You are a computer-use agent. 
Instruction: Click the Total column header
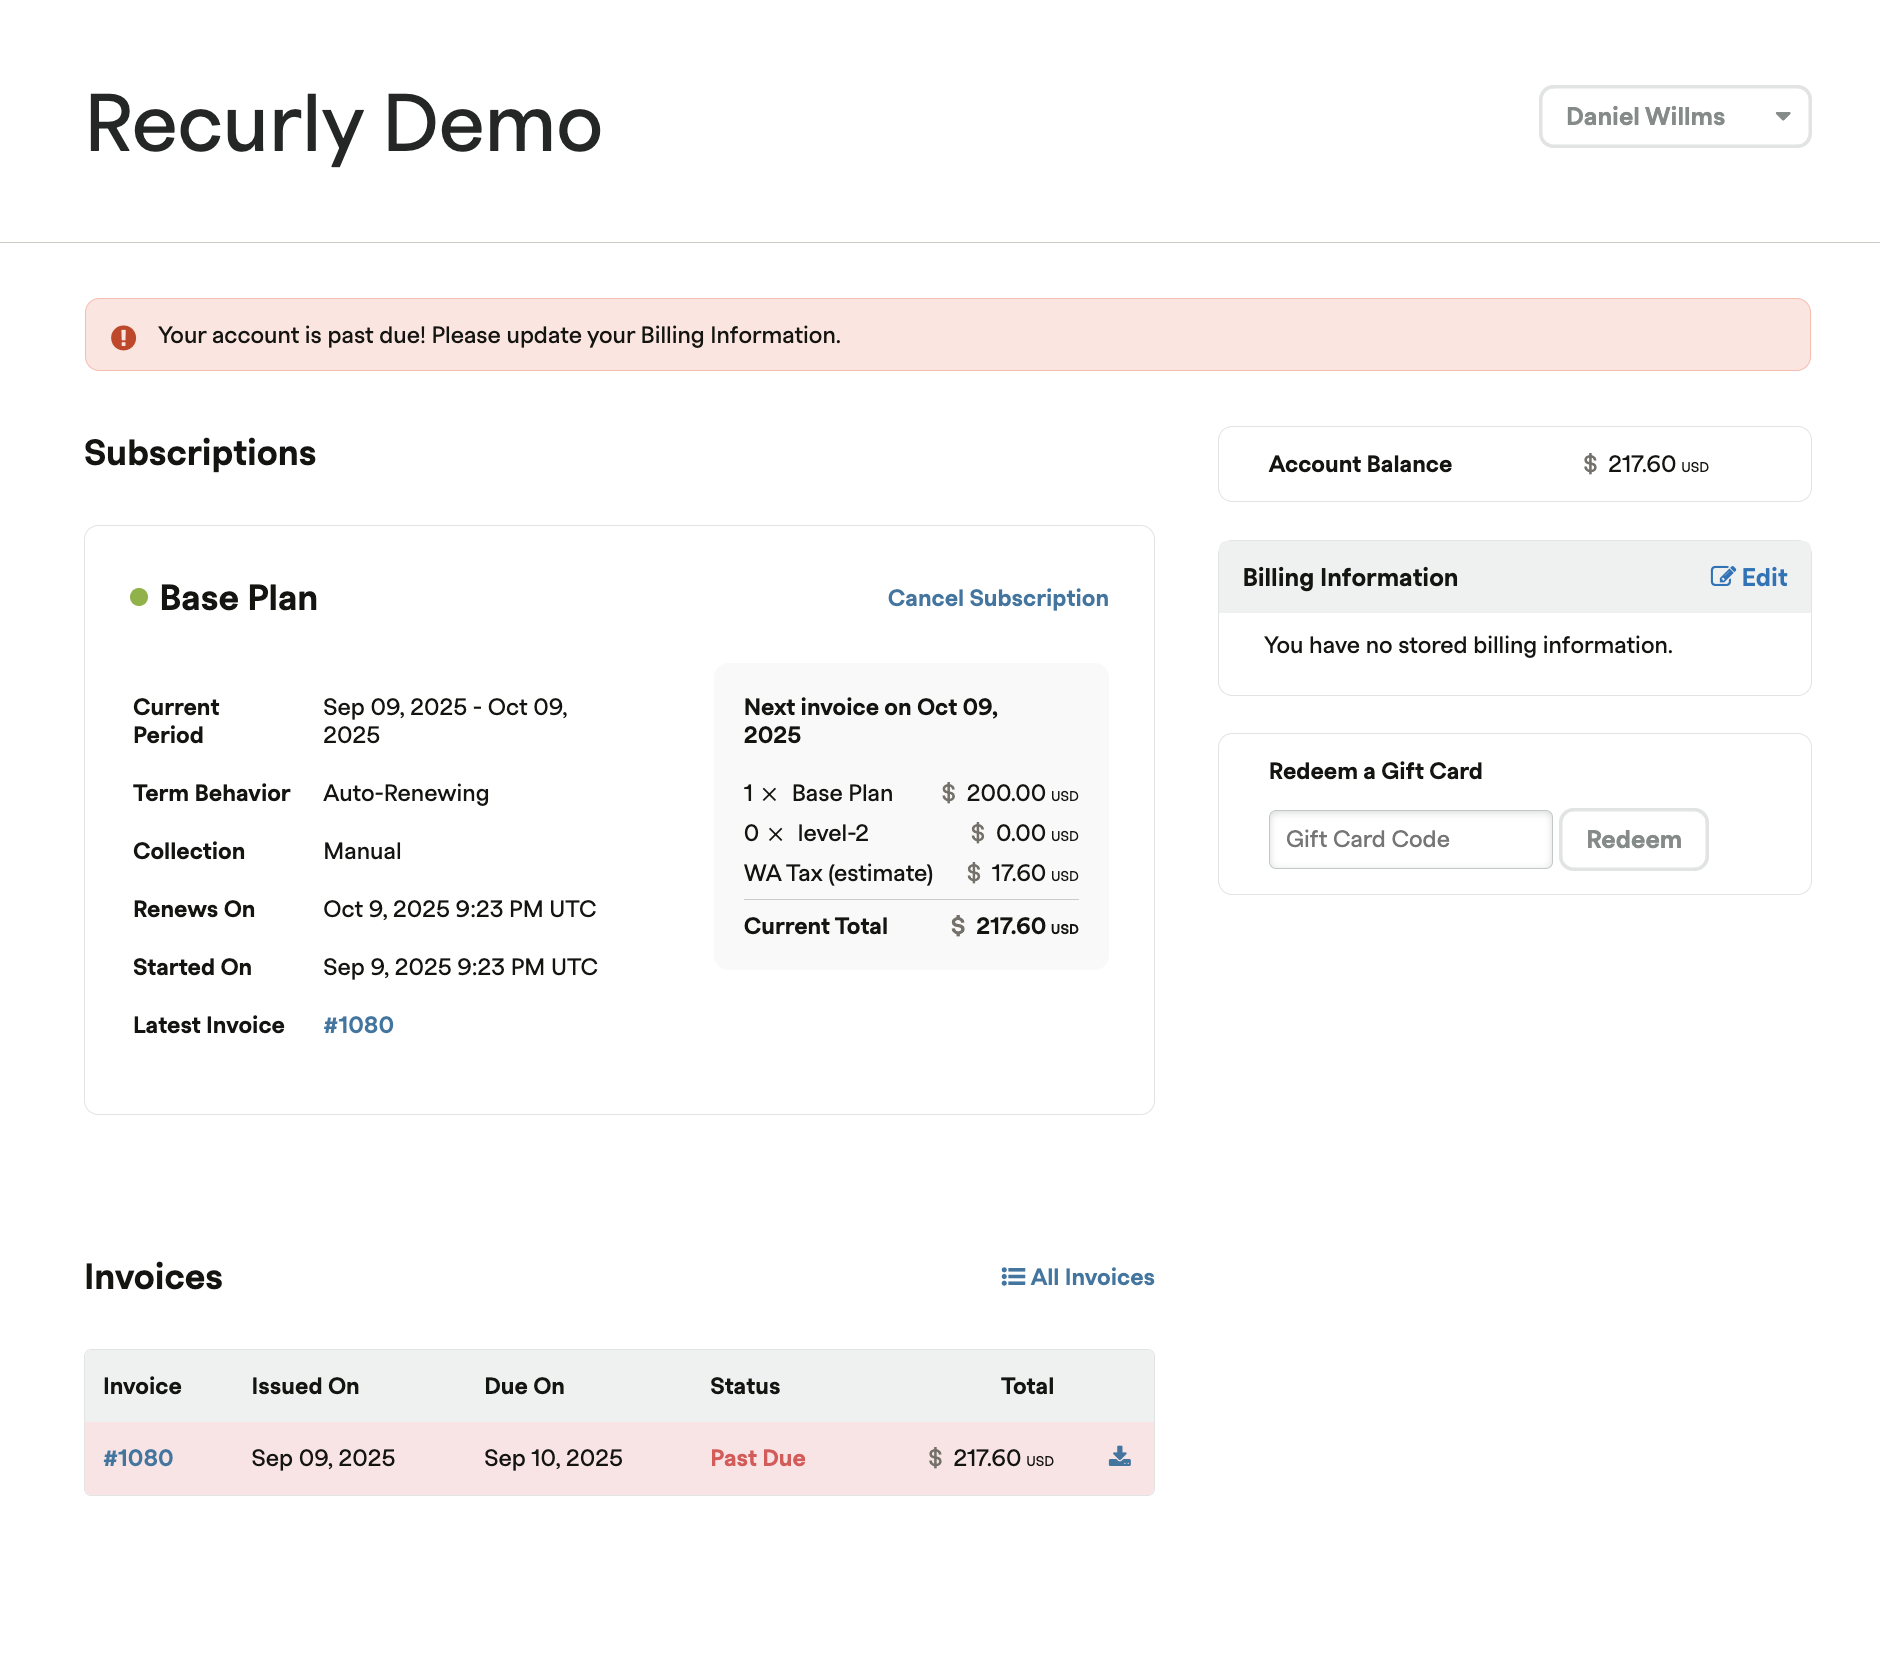[1027, 1386]
